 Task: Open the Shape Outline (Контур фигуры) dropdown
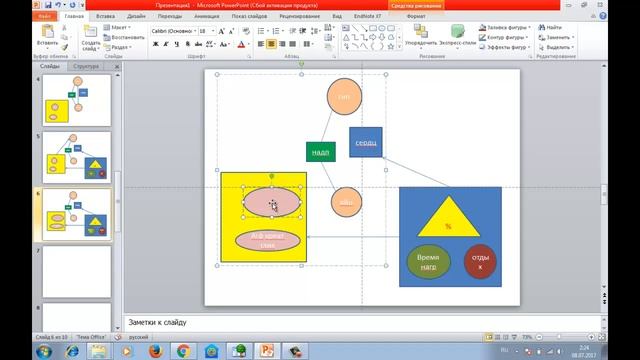pos(503,37)
